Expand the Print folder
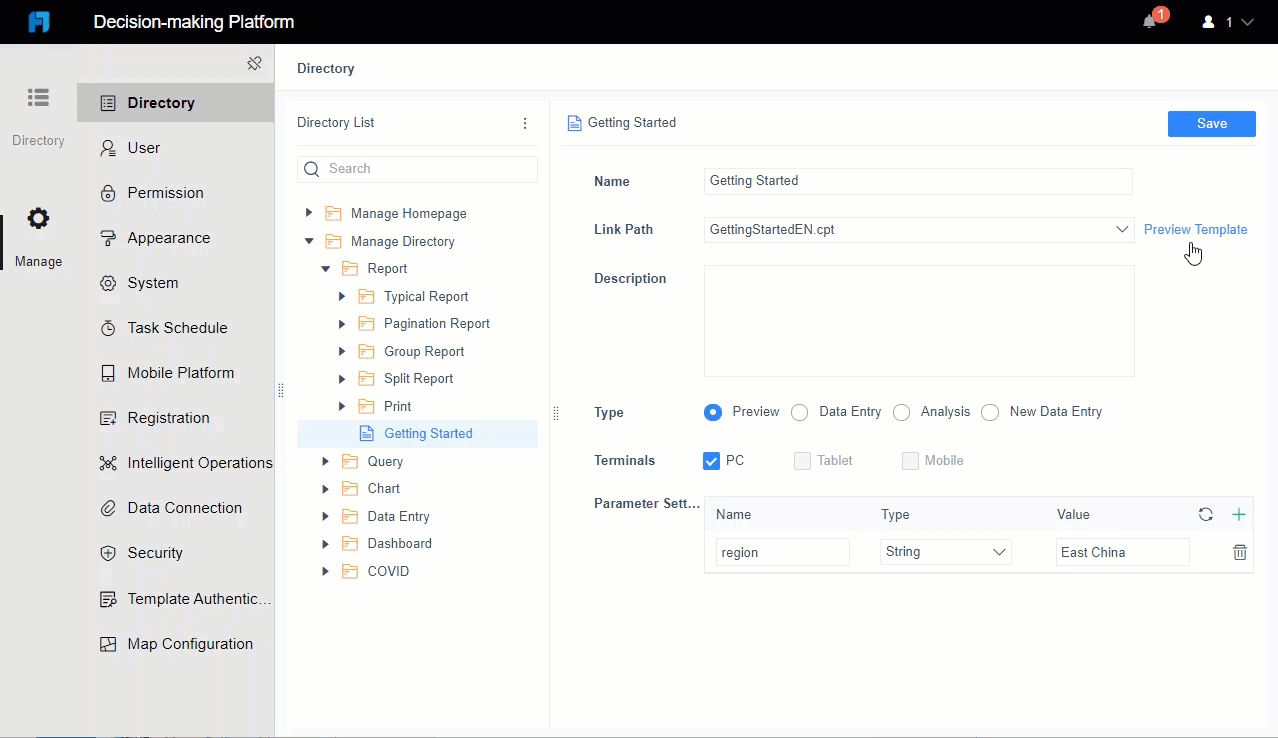This screenshot has height=738, width=1278. (342, 406)
